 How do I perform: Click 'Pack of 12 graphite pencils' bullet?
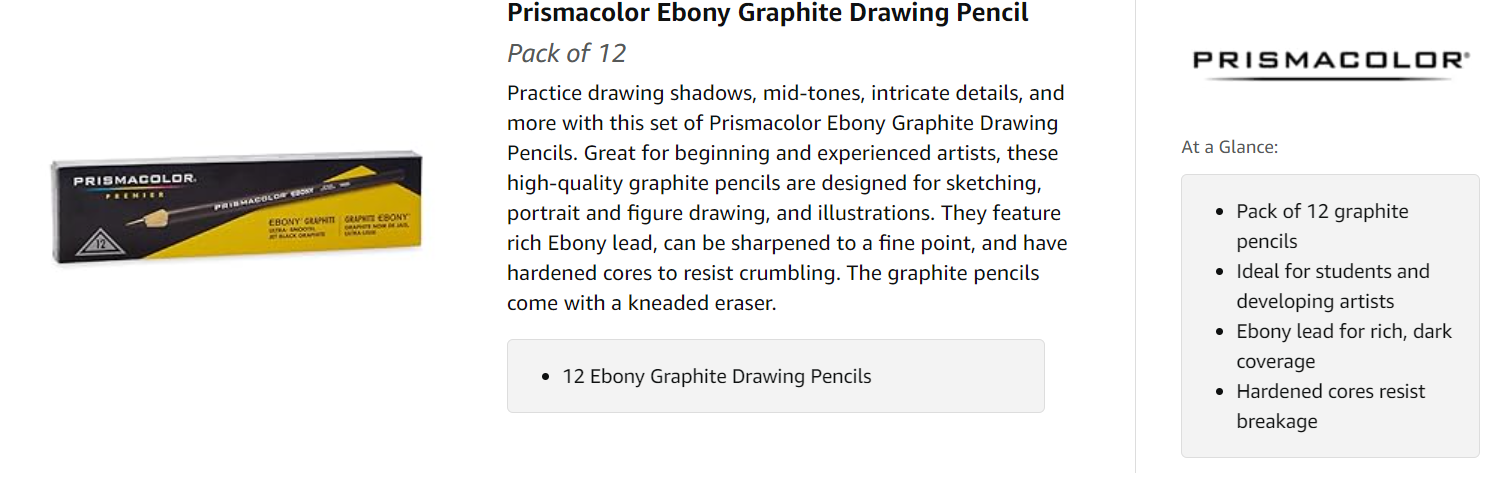[1321, 226]
